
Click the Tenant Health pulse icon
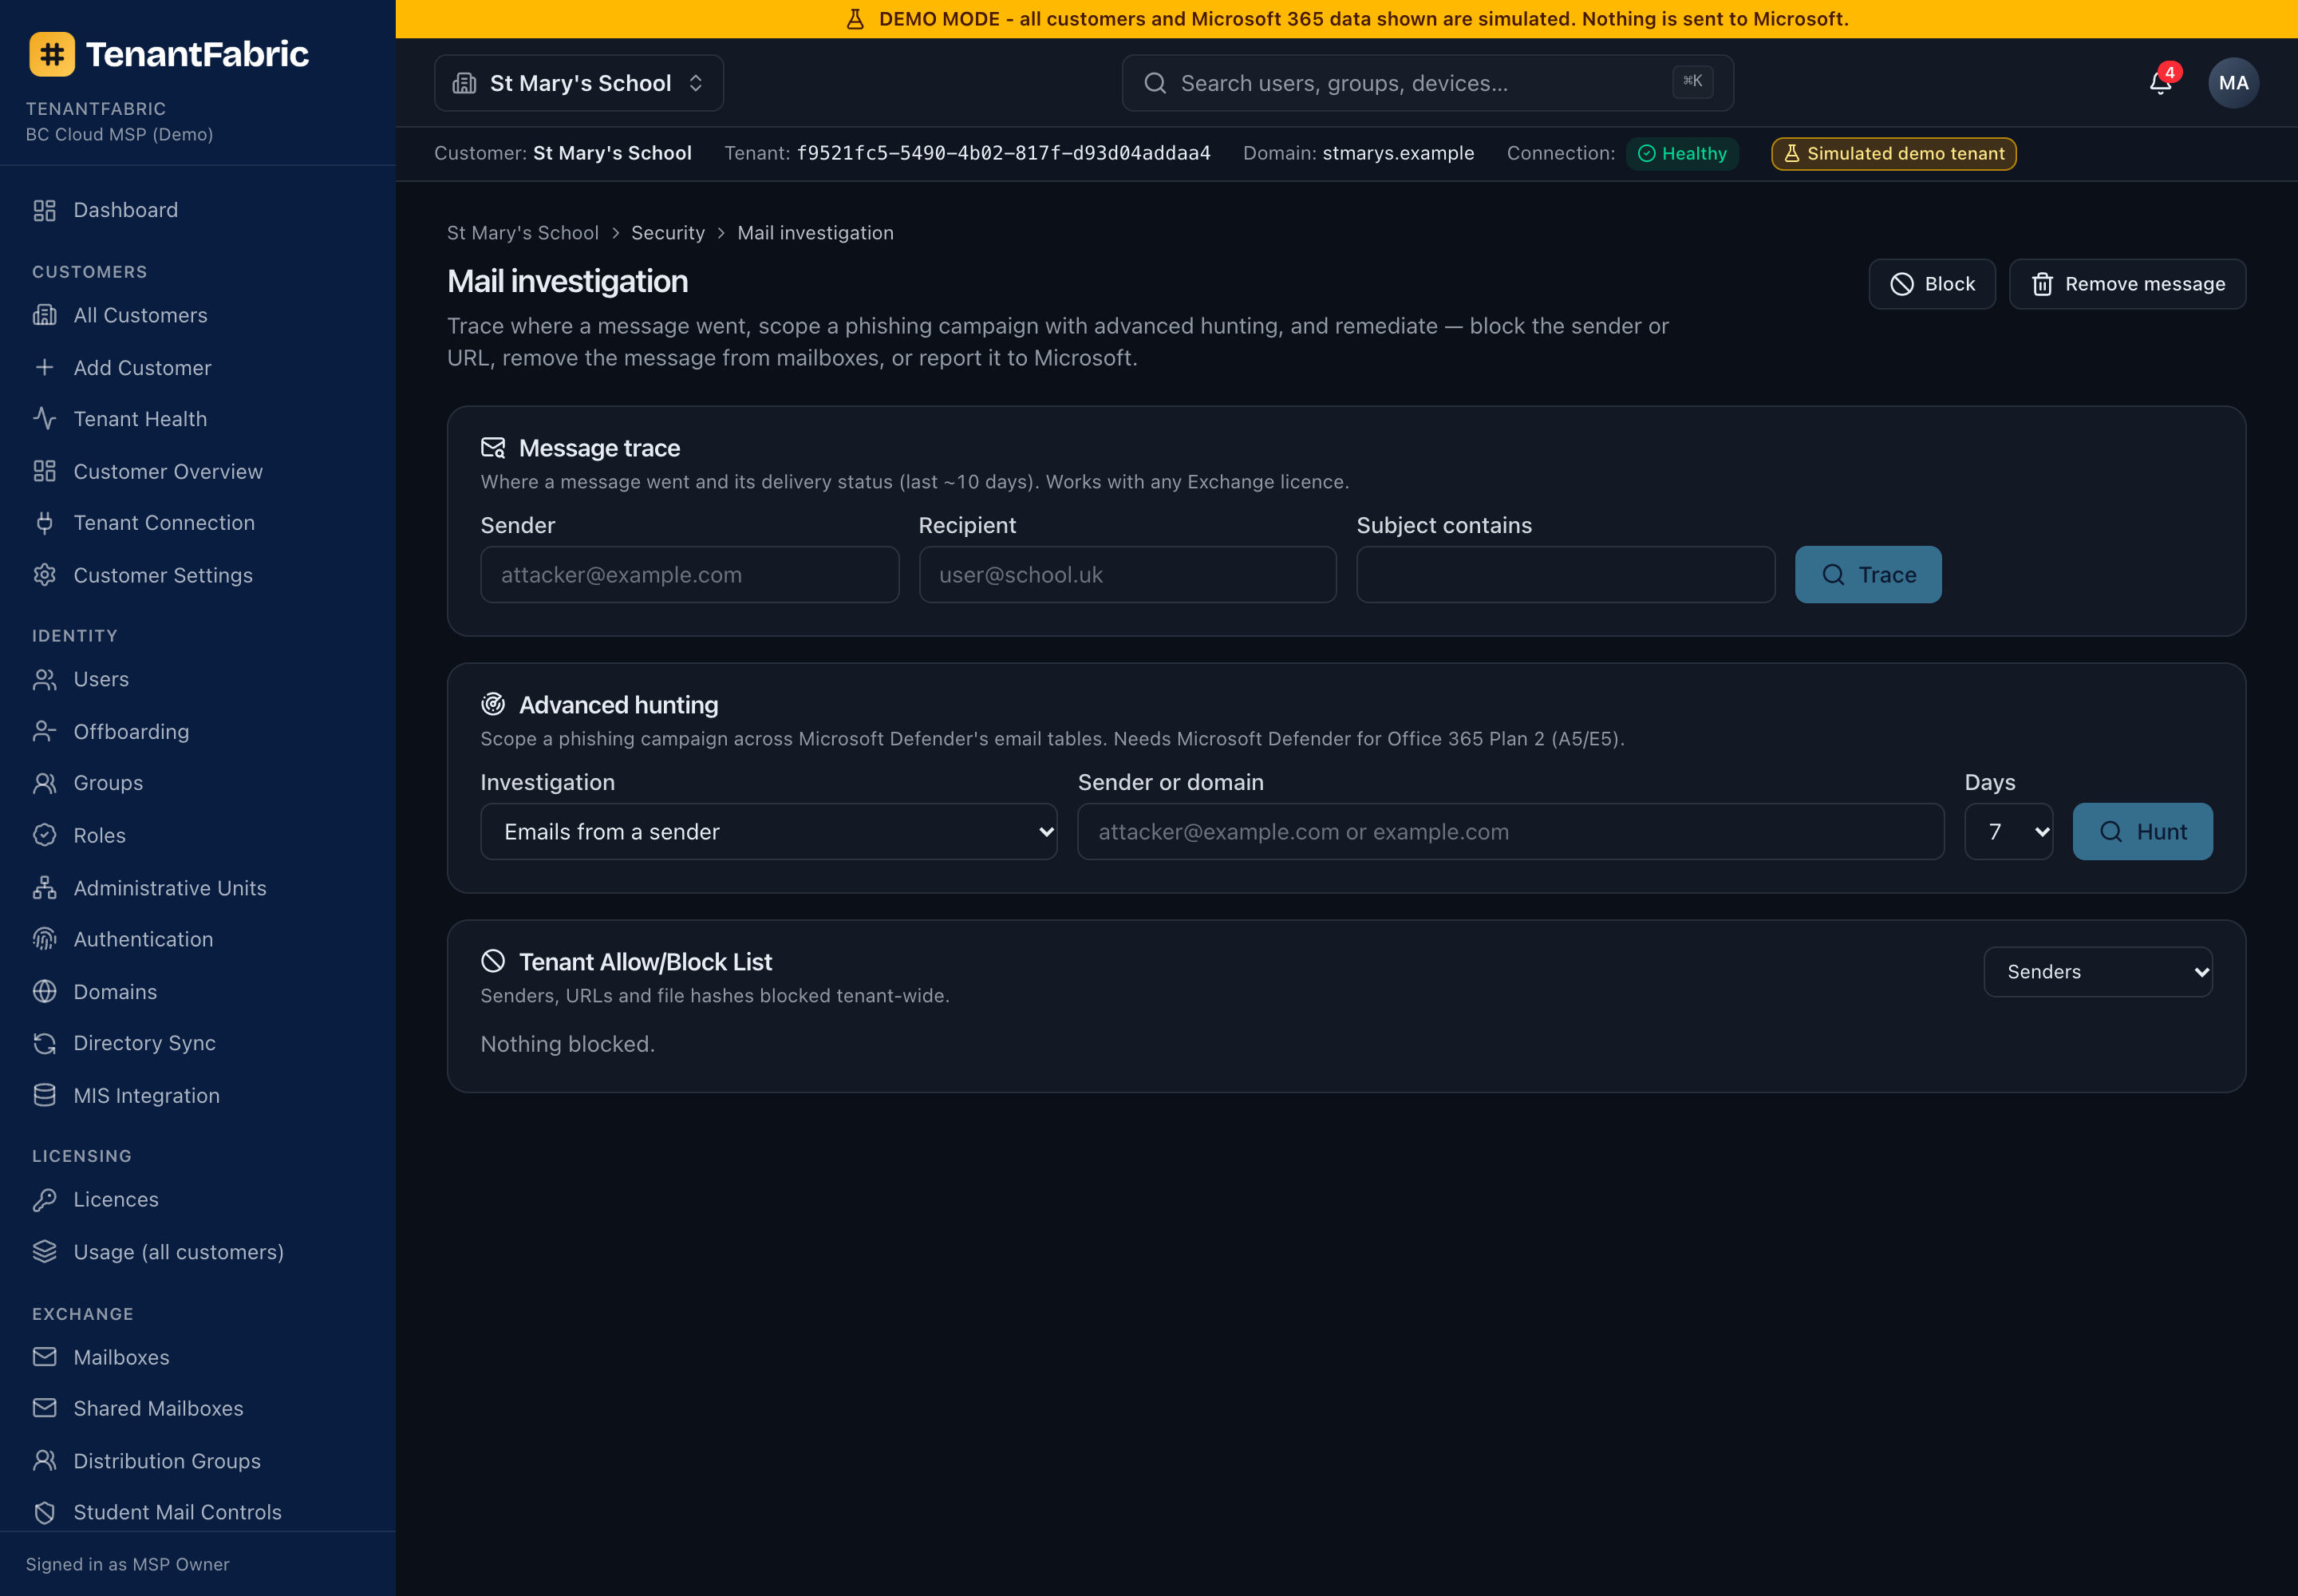(45, 419)
